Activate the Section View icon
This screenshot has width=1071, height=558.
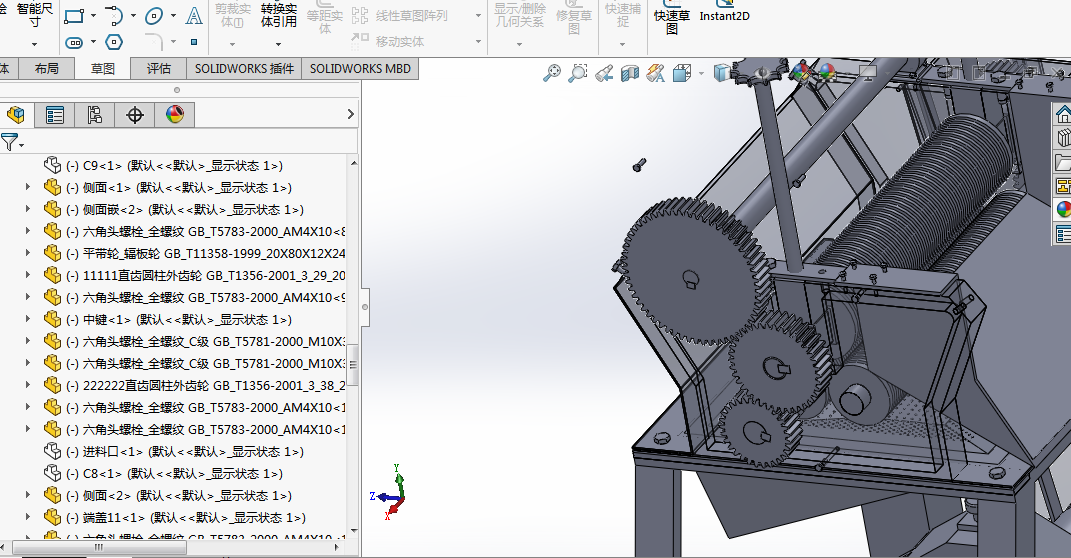630,73
